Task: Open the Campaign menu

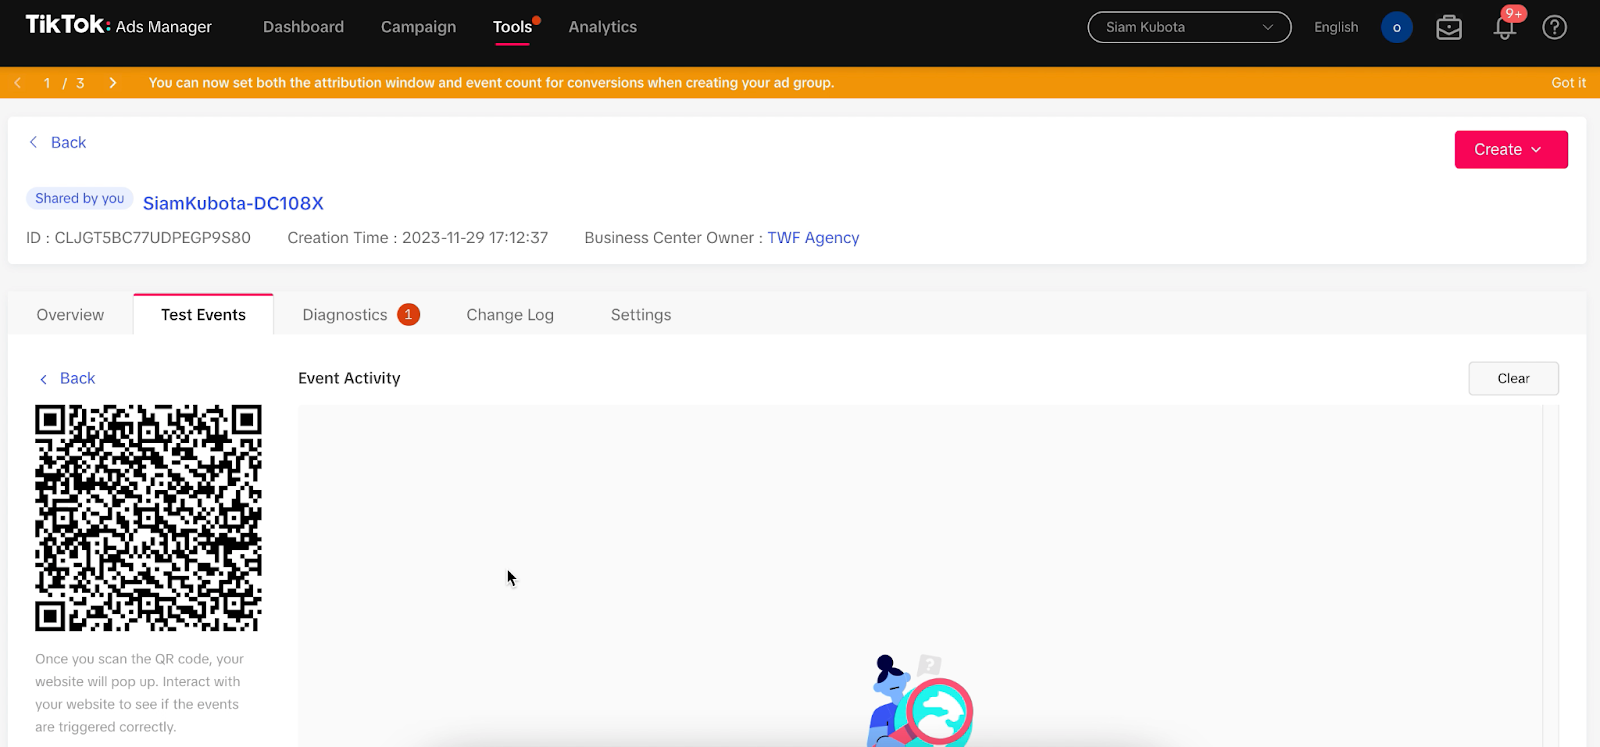Action: [418, 27]
